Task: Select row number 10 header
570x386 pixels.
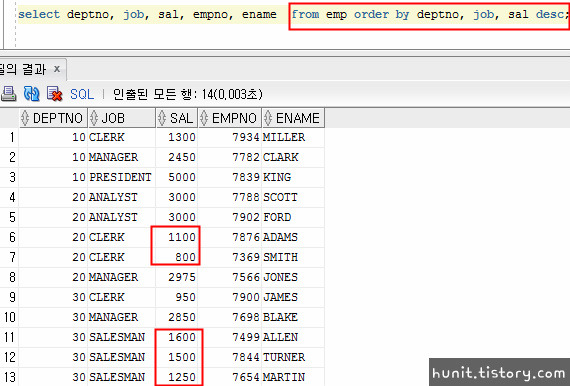Action: point(9,317)
